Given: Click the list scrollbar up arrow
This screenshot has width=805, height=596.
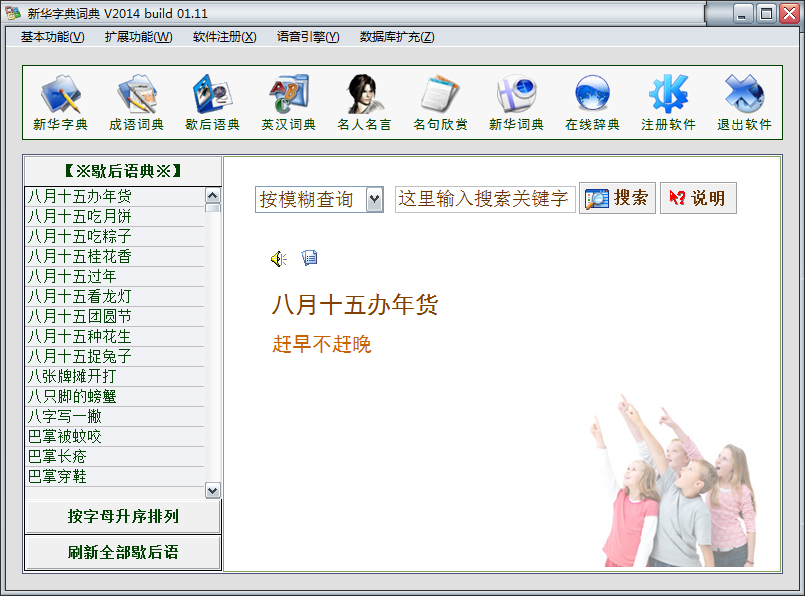Looking at the screenshot, I should [x=213, y=195].
